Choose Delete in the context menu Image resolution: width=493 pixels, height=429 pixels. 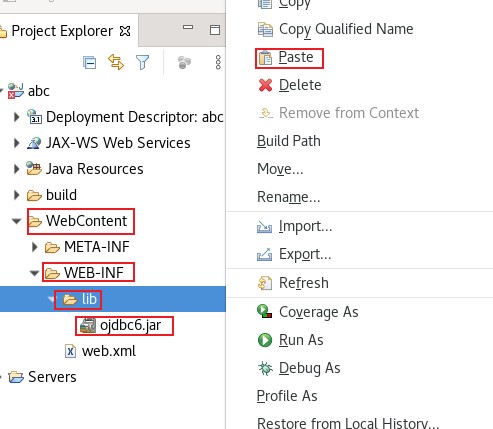click(300, 85)
